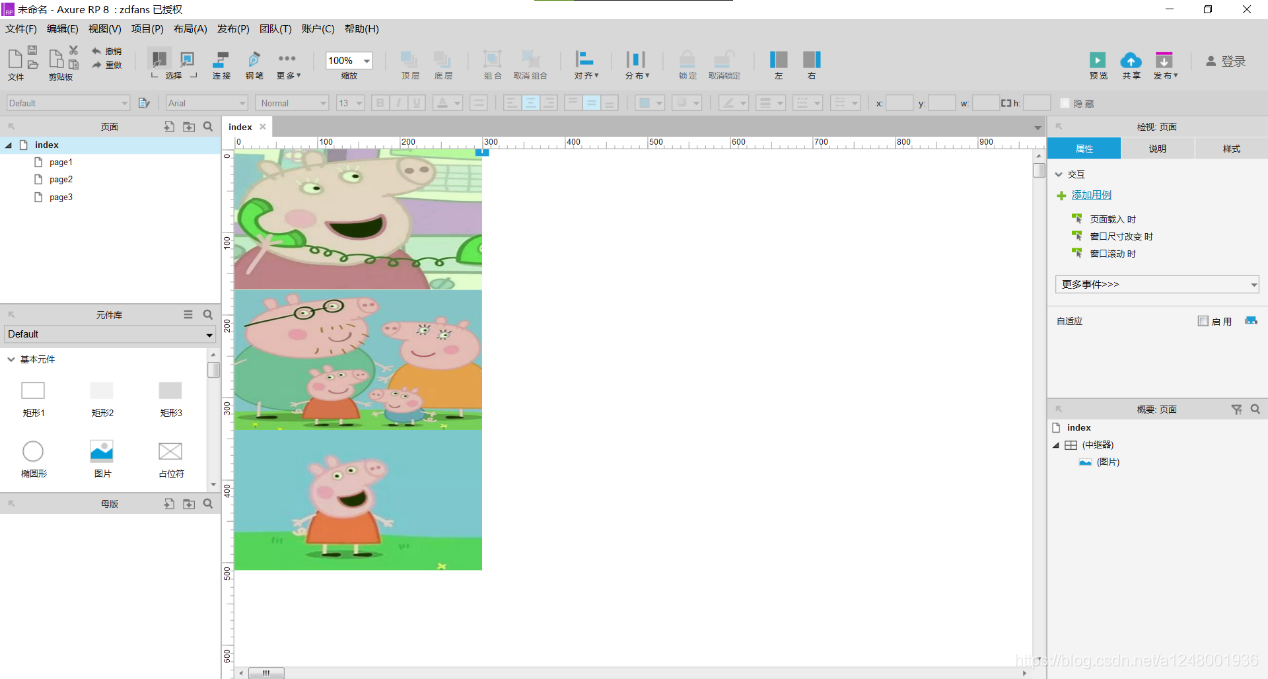Image resolution: width=1268 pixels, height=679 pixels.
Task: Collapse the 基本元件 section
Action: tap(11, 359)
